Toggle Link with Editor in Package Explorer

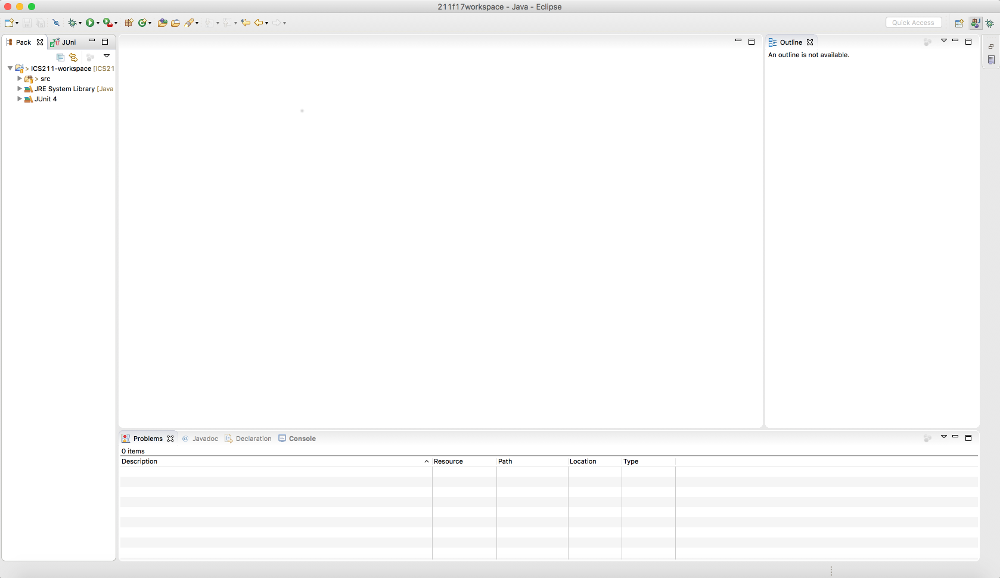click(73, 57)
